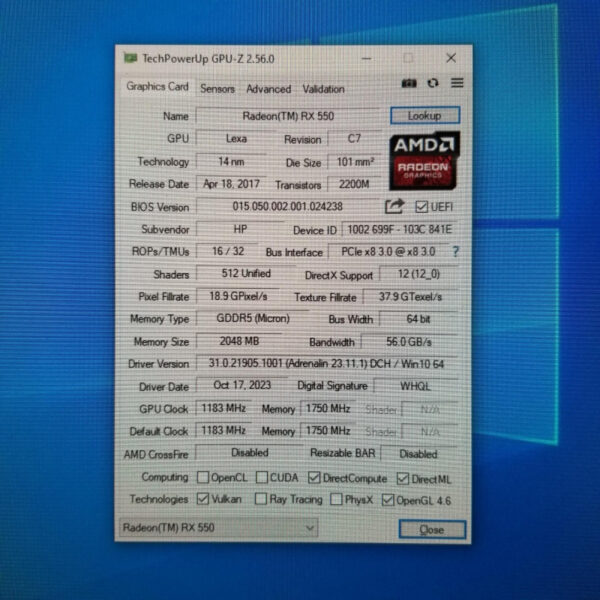600x600 pixels.
Task: Click the Bus Interface value PCIe x8 3.0
Action: (388, 252)
